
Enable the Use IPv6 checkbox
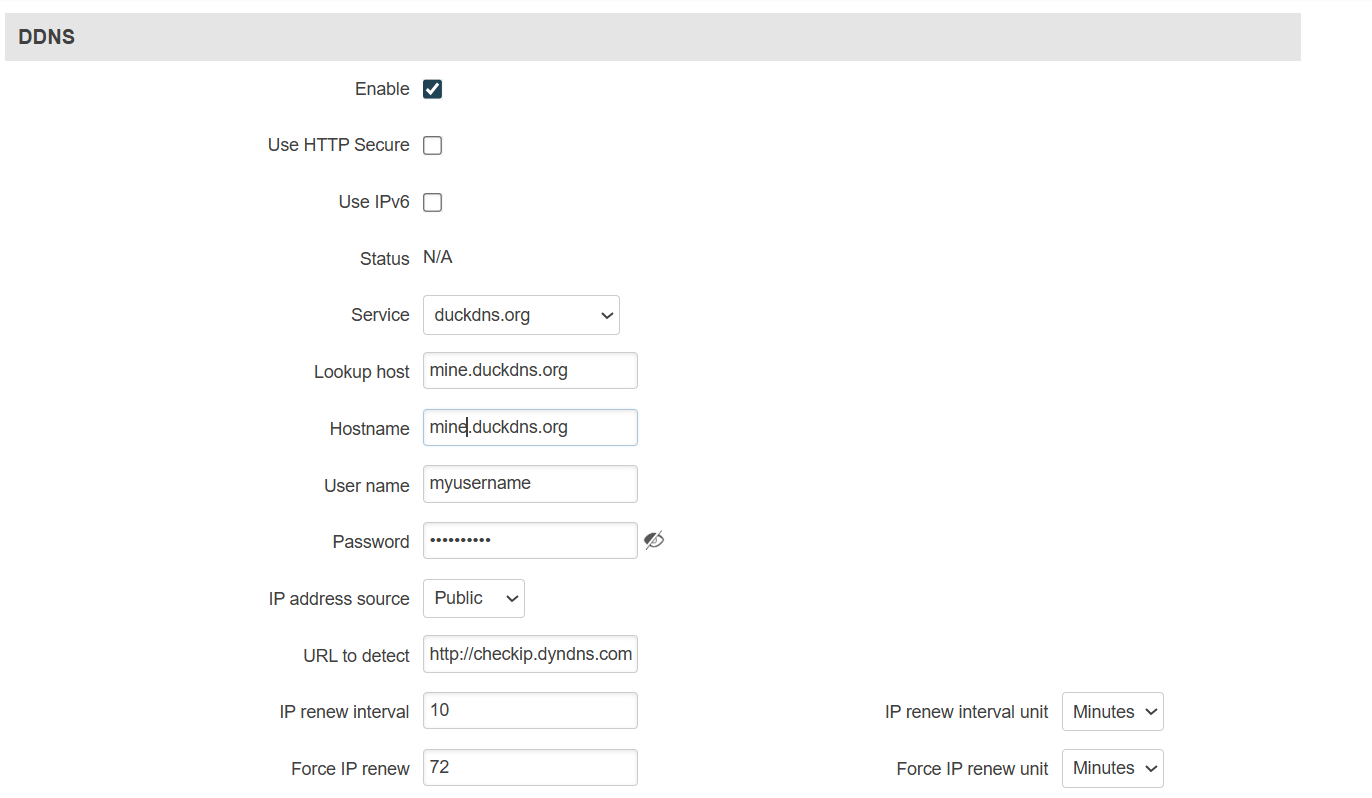click(x=432, y=202)
